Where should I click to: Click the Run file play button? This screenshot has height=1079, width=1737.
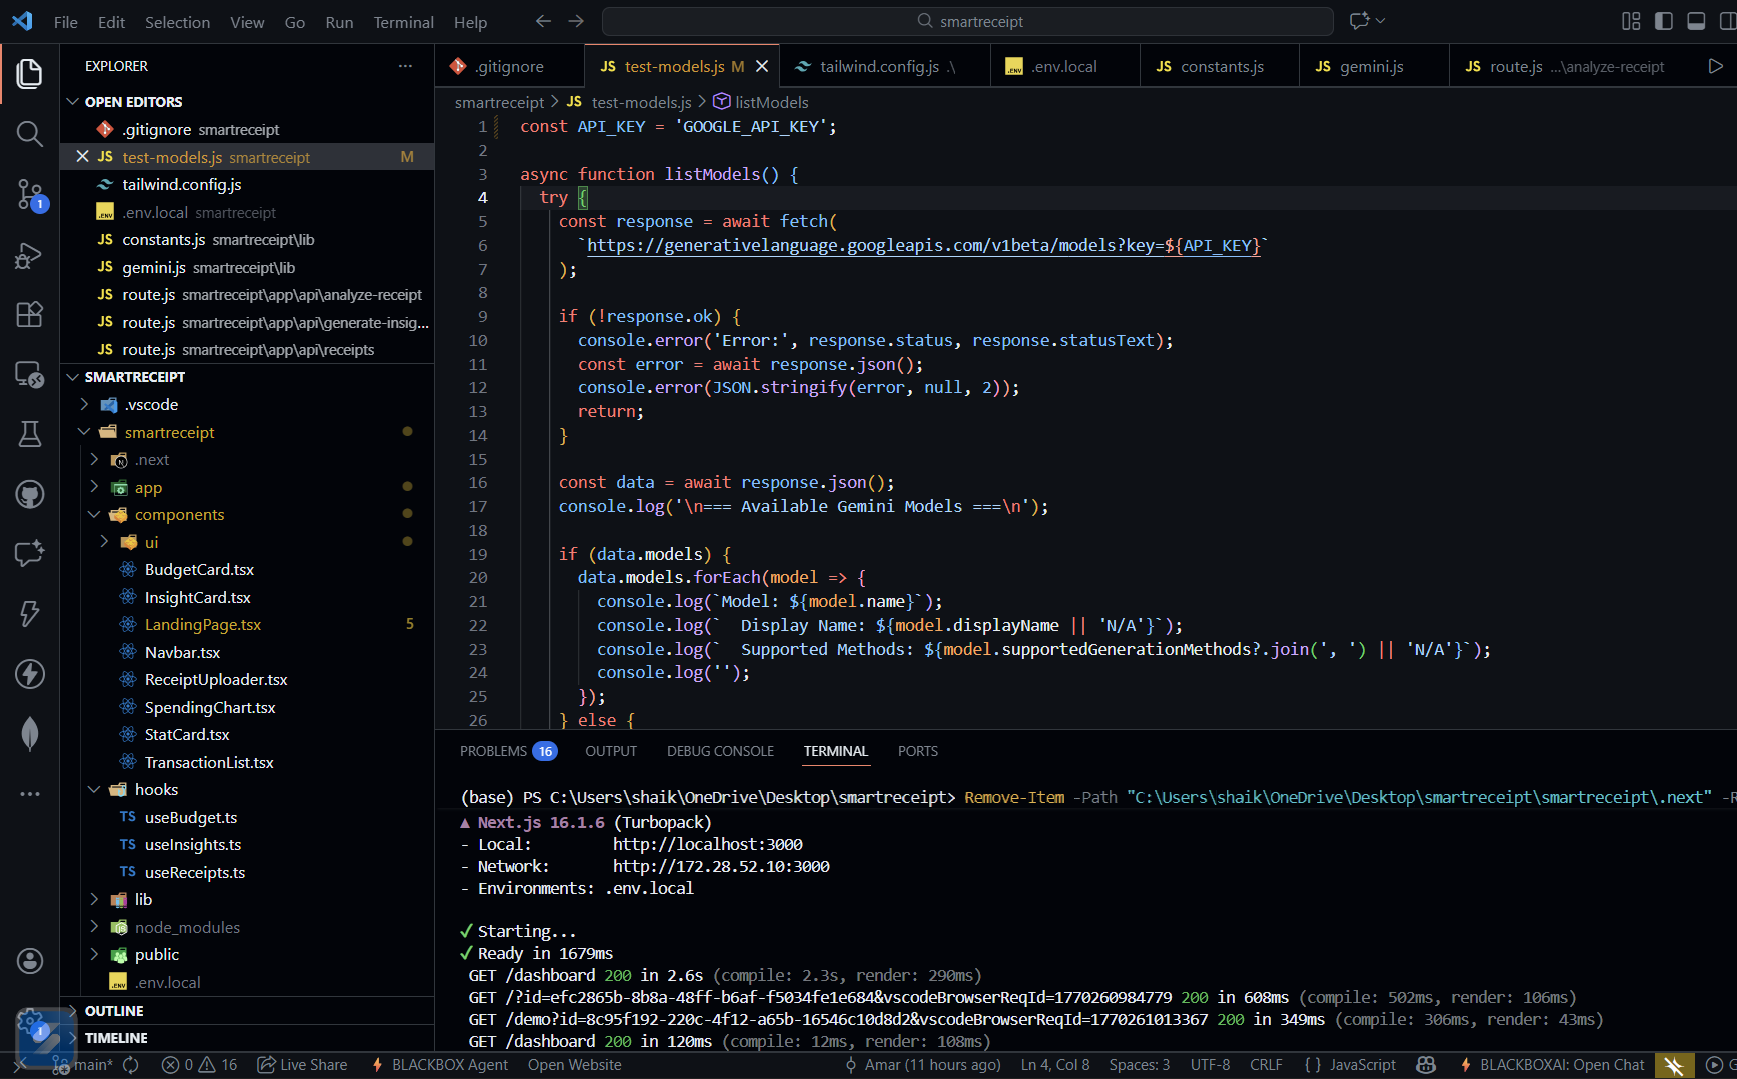[x=1715, y=66]
